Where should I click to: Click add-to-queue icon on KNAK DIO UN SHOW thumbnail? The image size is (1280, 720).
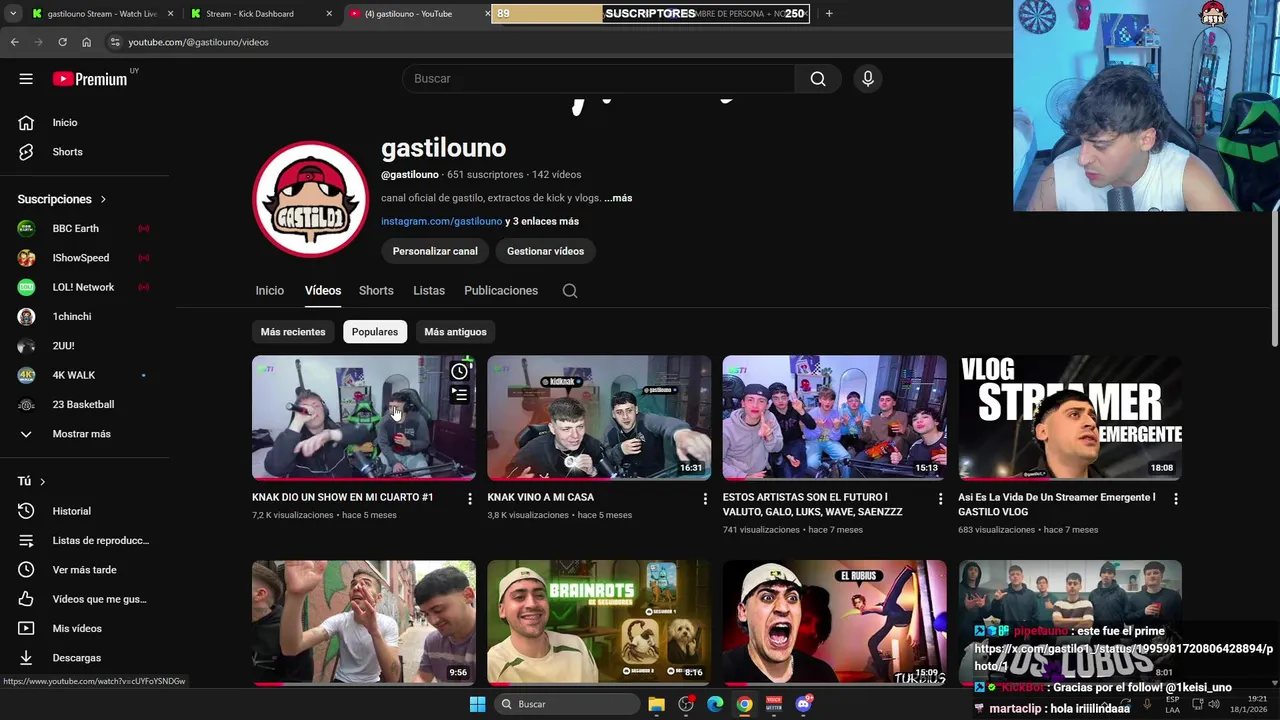pyautogui.click(x=460, y=395)
